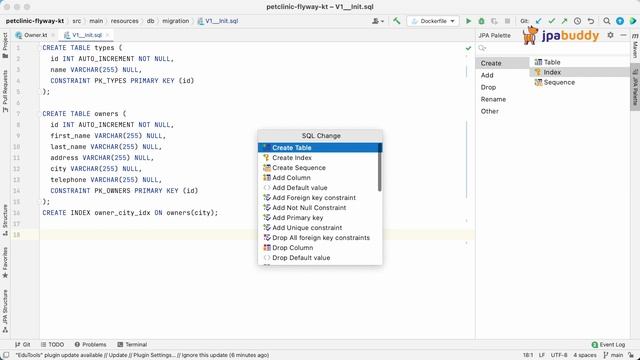Viewport: 640px width, 360px height.
Task: Click the Stop square icon
Action: (507, 21)
